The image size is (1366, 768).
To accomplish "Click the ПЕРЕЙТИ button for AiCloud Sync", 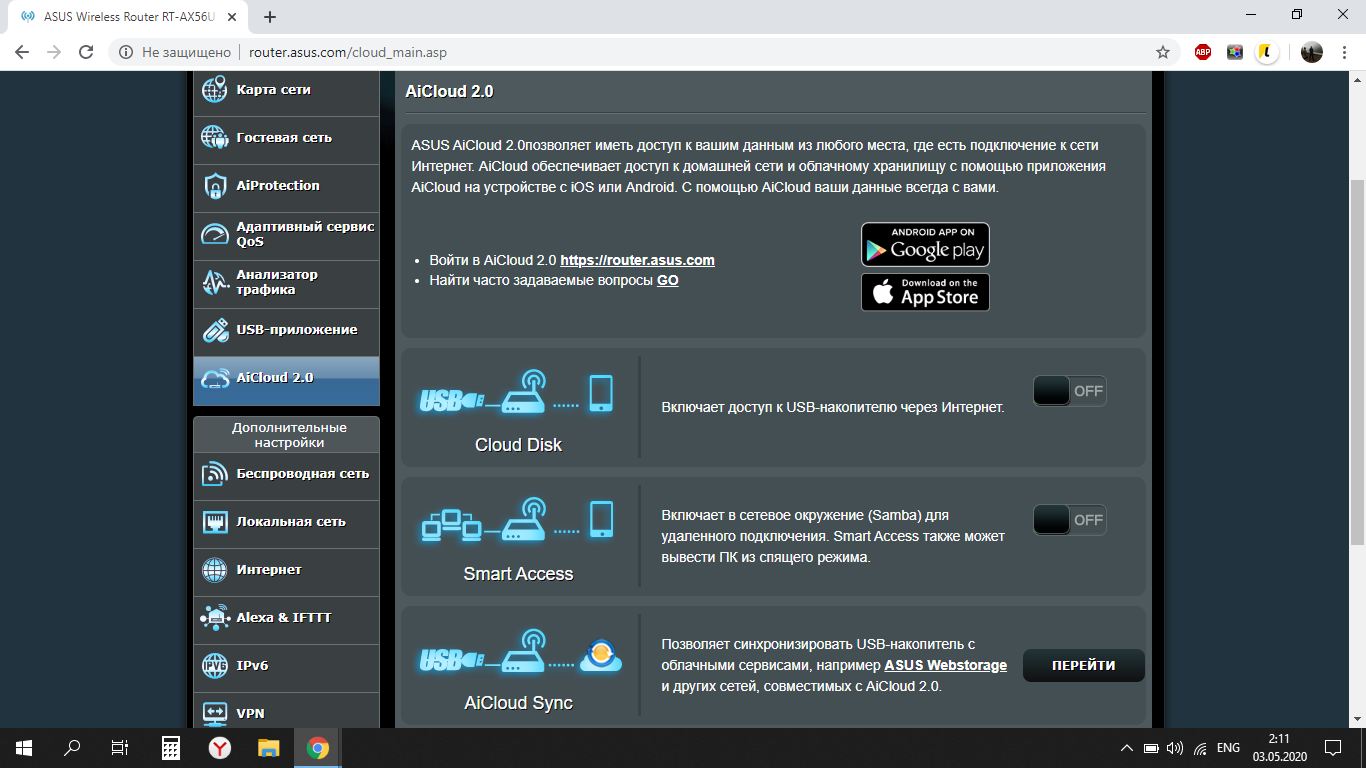I will (1083, 666).
